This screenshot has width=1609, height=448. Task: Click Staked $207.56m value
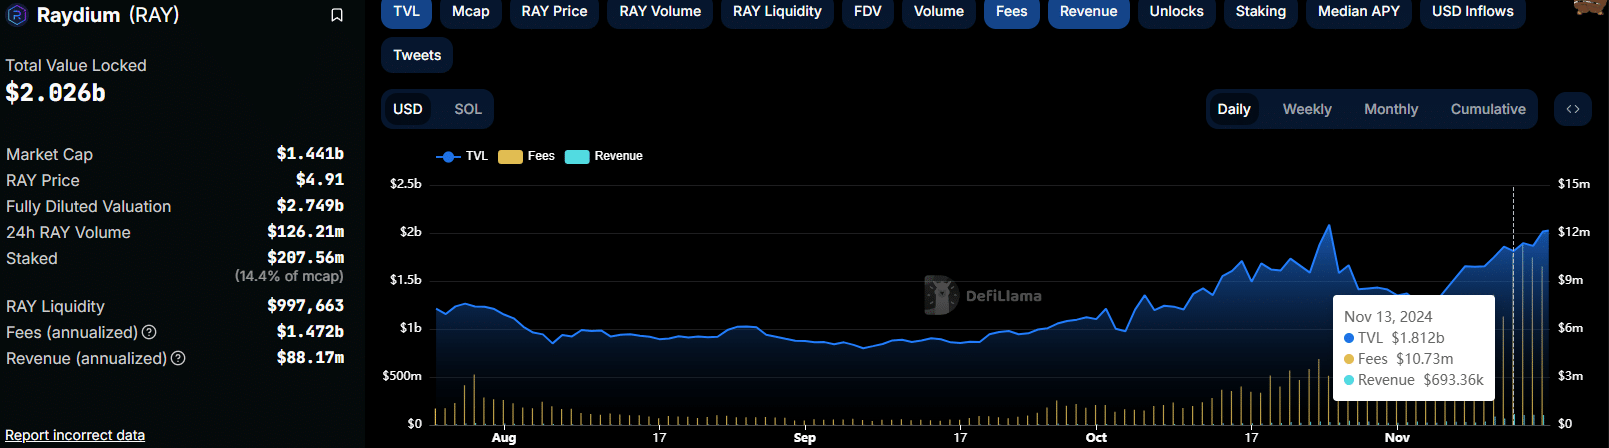pos(305,257)
